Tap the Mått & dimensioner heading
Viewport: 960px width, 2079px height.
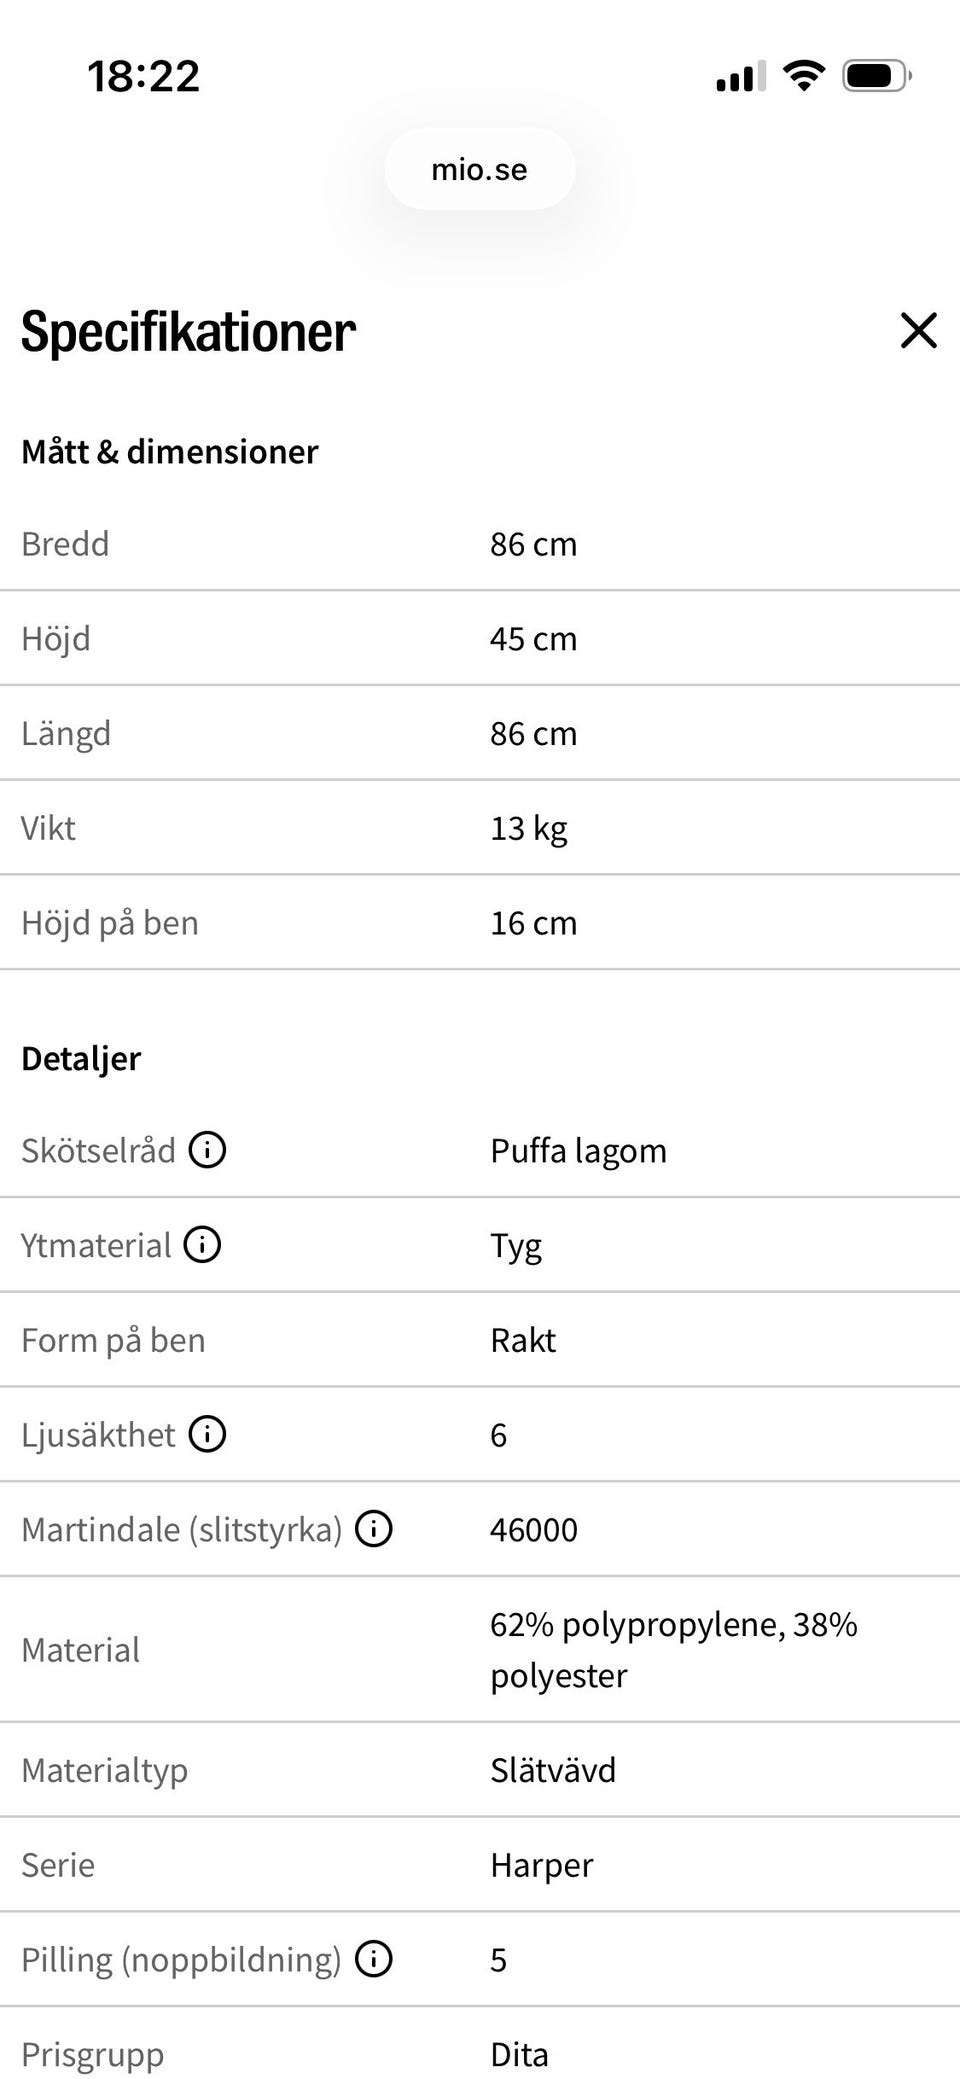pos(170,451)
